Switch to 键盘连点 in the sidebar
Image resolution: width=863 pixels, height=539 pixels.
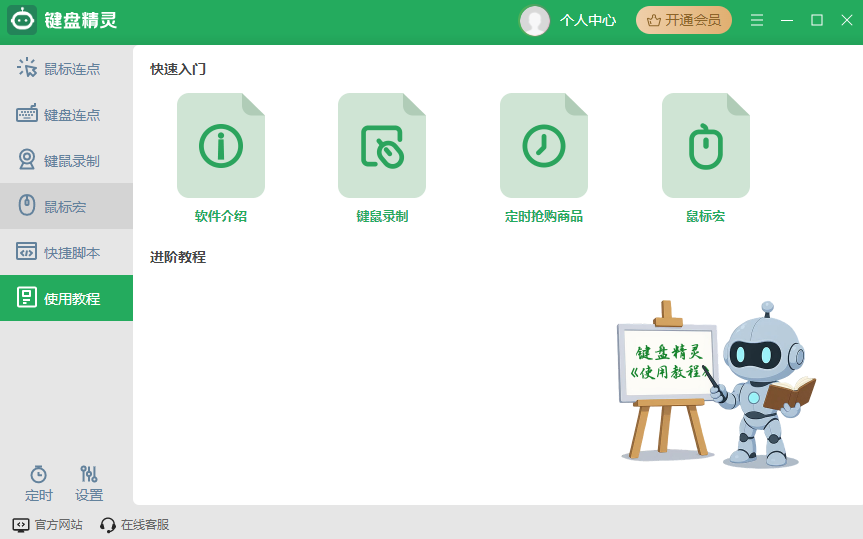[x=66, y=115]
